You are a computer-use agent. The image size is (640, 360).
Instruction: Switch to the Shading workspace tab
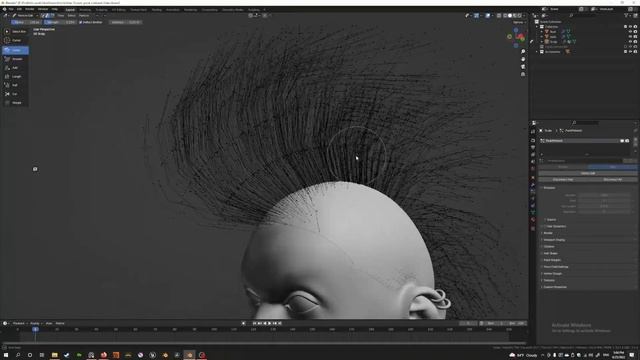(157, 9)
